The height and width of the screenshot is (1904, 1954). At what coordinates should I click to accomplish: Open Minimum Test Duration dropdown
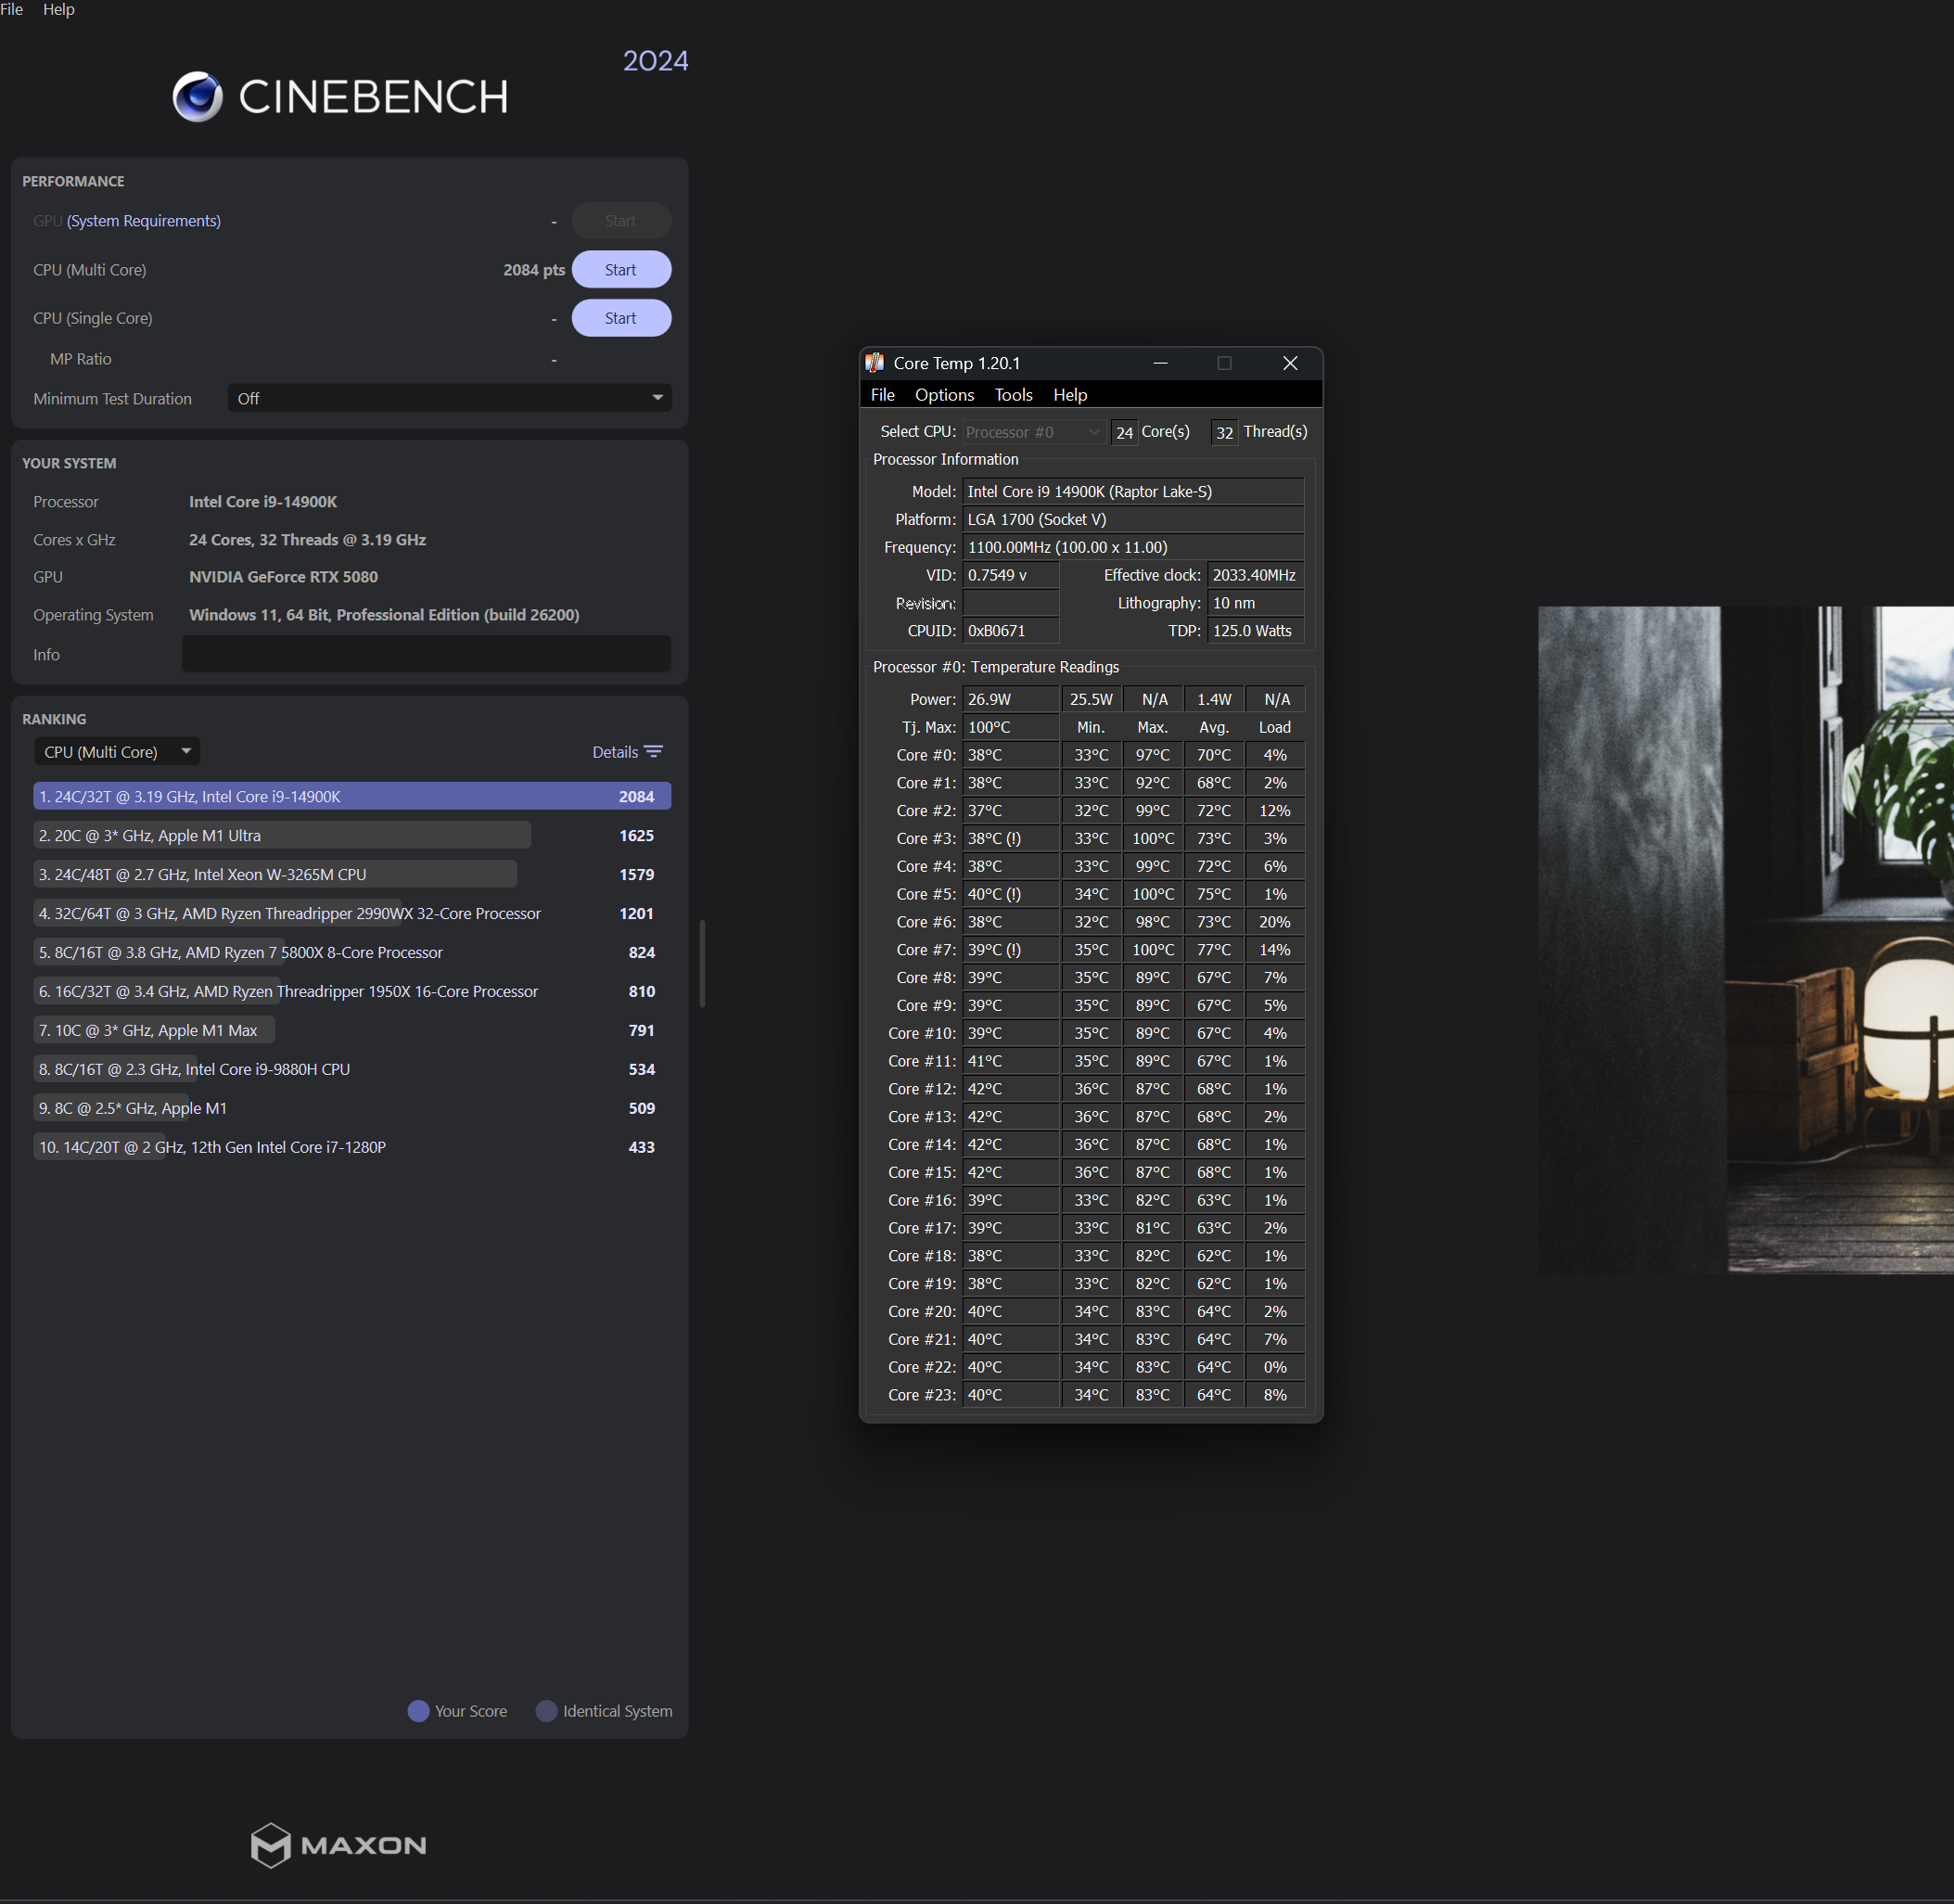(449, 398)
